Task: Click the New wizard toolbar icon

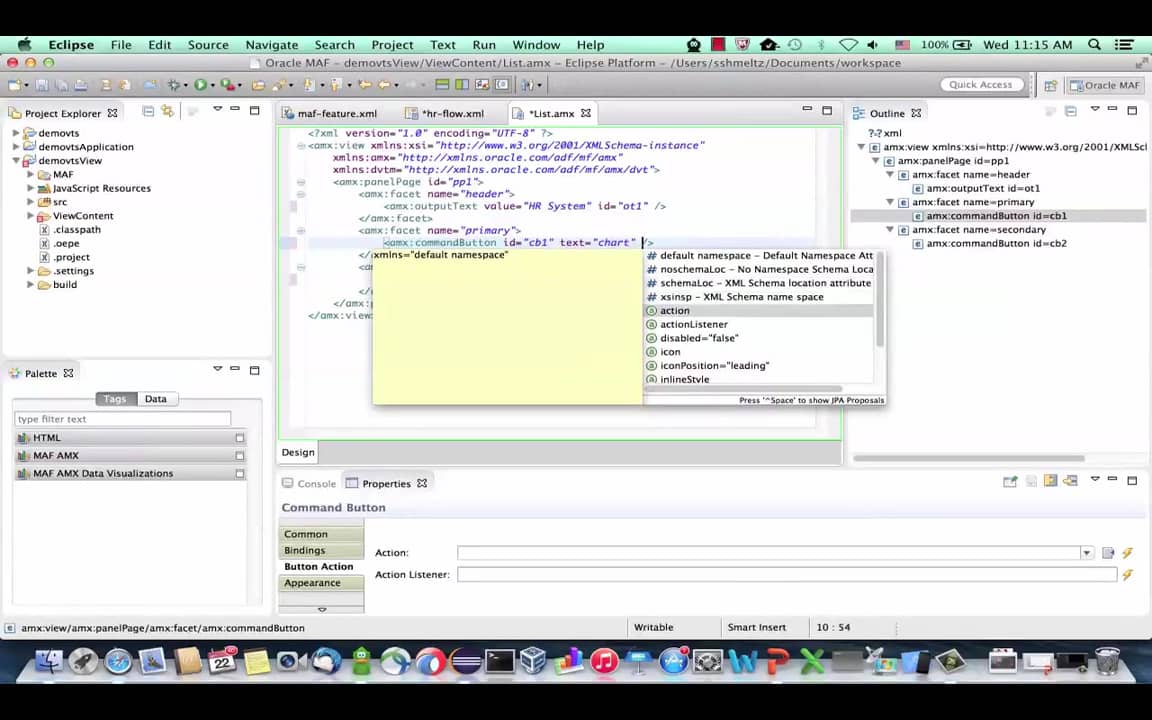Action: tap(15, 85)
